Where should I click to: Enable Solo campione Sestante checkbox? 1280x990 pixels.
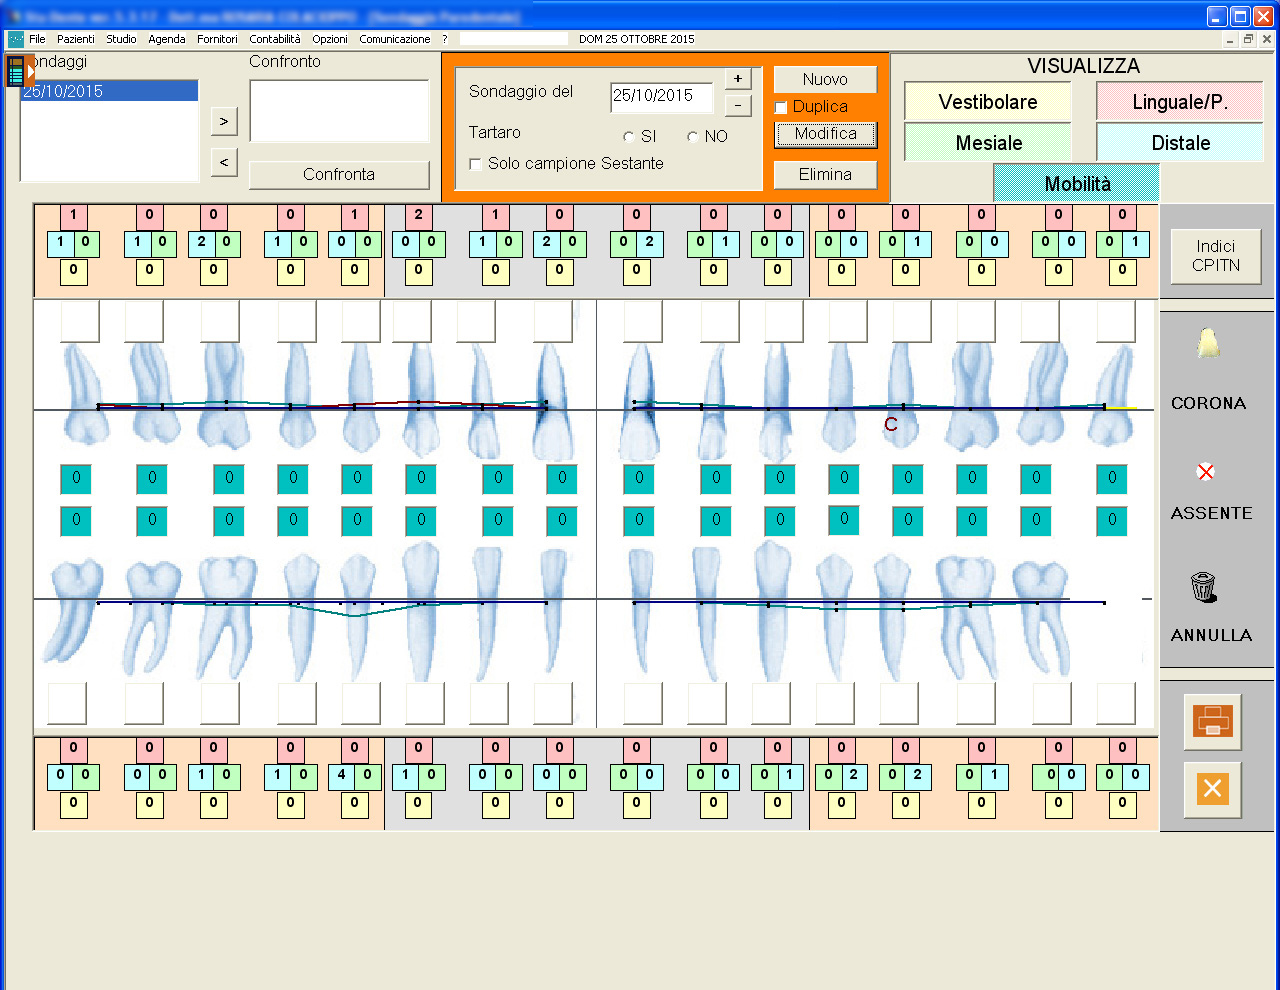[x=475, y=164]
